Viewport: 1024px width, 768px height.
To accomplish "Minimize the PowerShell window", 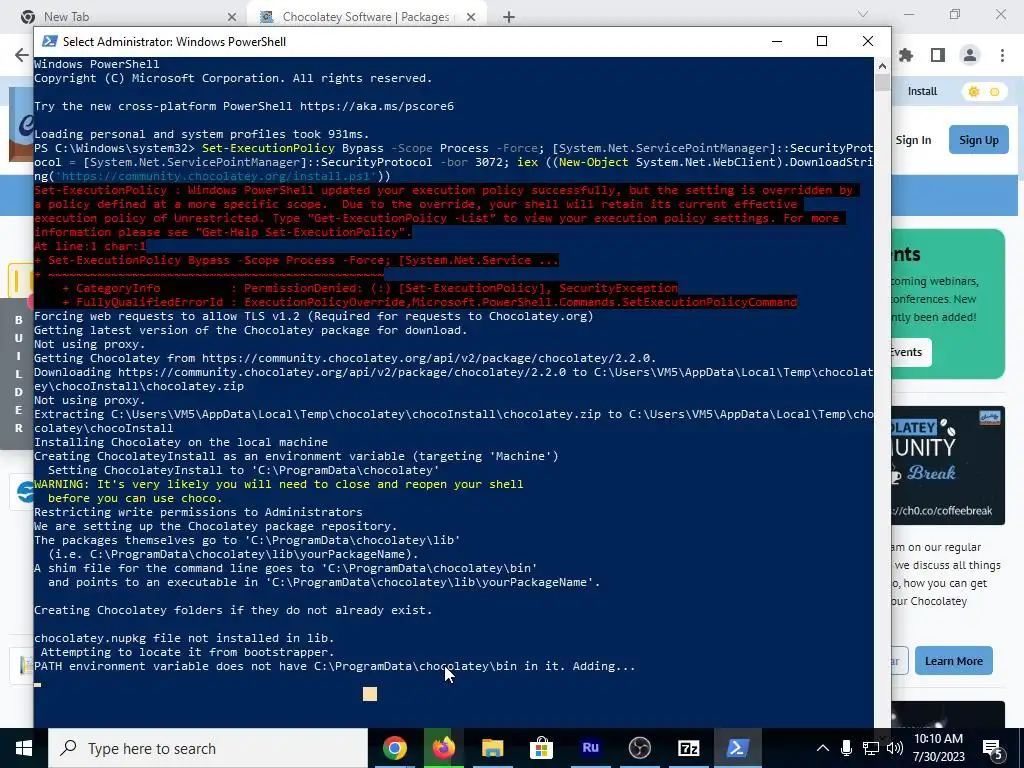I will (776, 41).
